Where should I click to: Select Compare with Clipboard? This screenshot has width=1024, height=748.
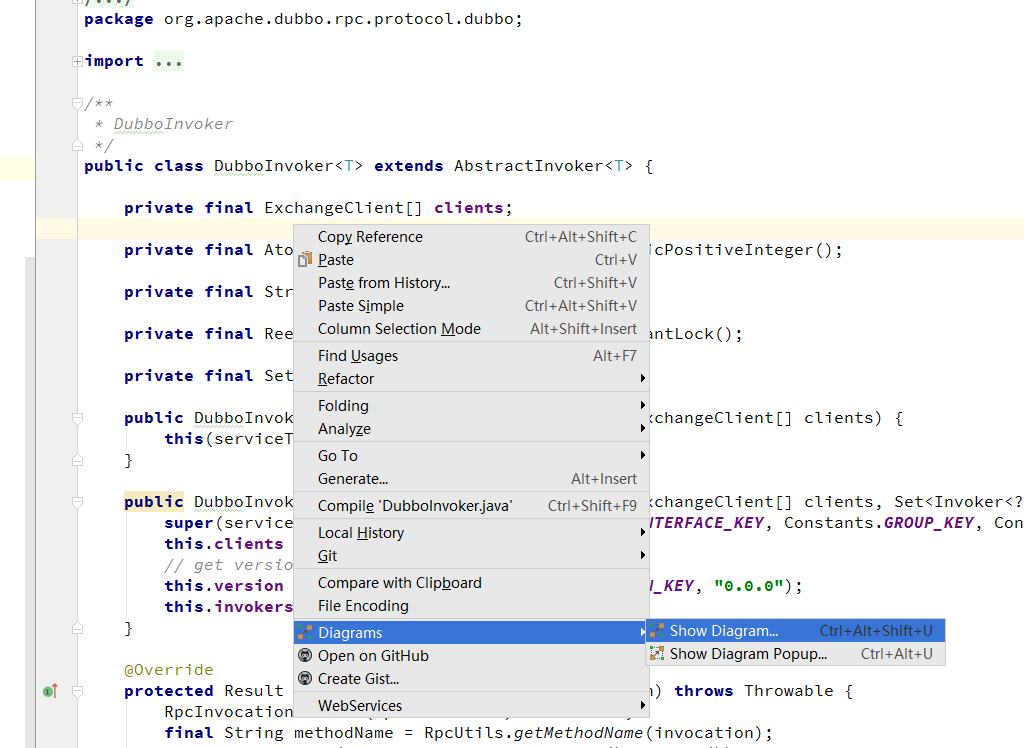pos(471,583)
